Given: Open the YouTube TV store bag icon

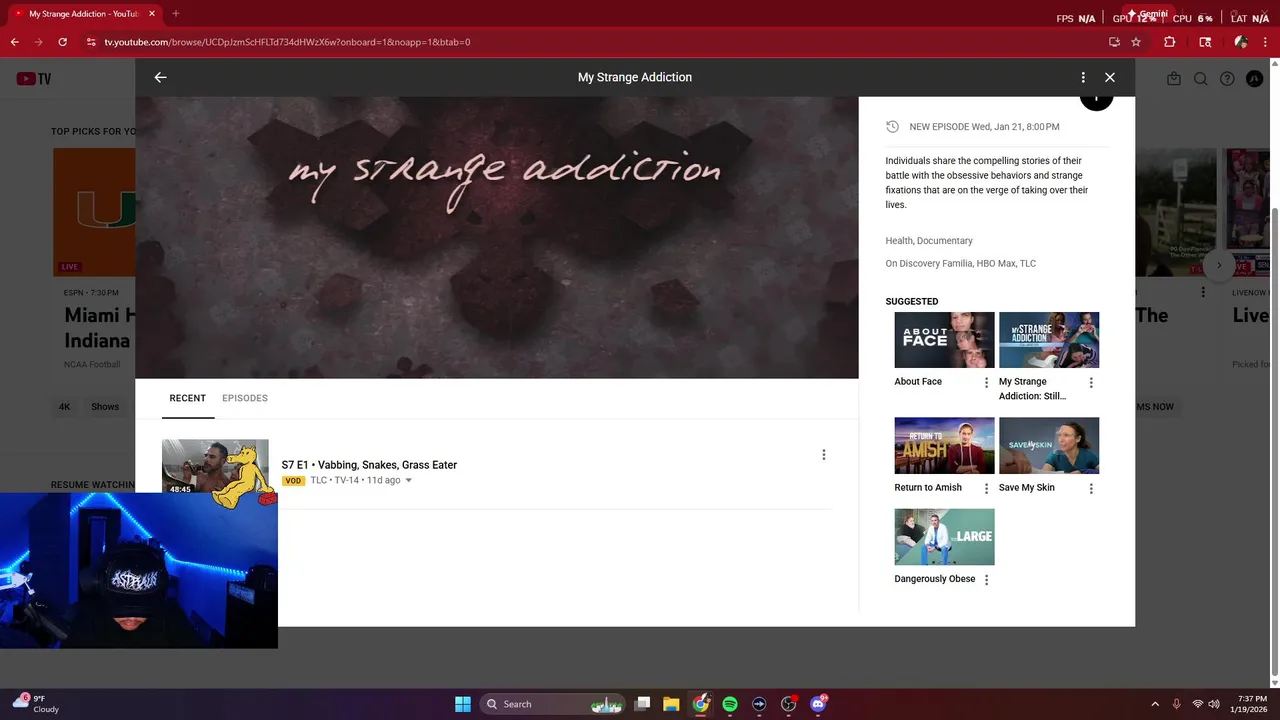Looking at the screenshot, I should point(1174,79).
